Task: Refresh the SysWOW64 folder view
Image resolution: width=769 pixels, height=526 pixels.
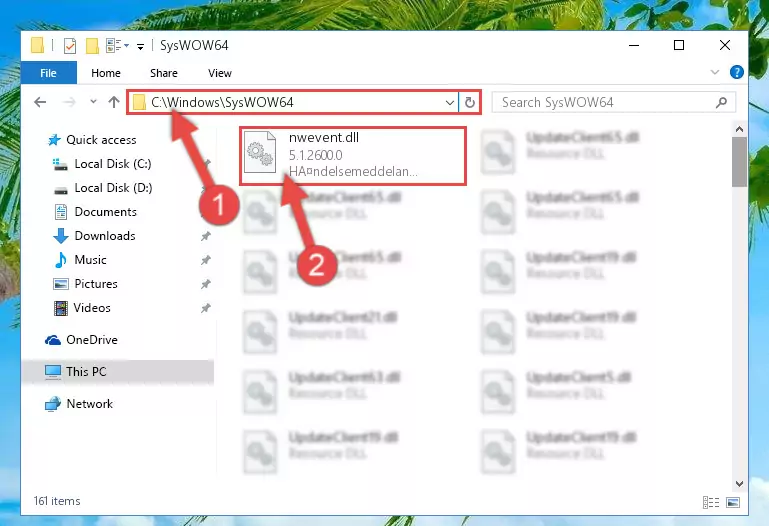Action: pyautogui.click(x=469, y=102)
